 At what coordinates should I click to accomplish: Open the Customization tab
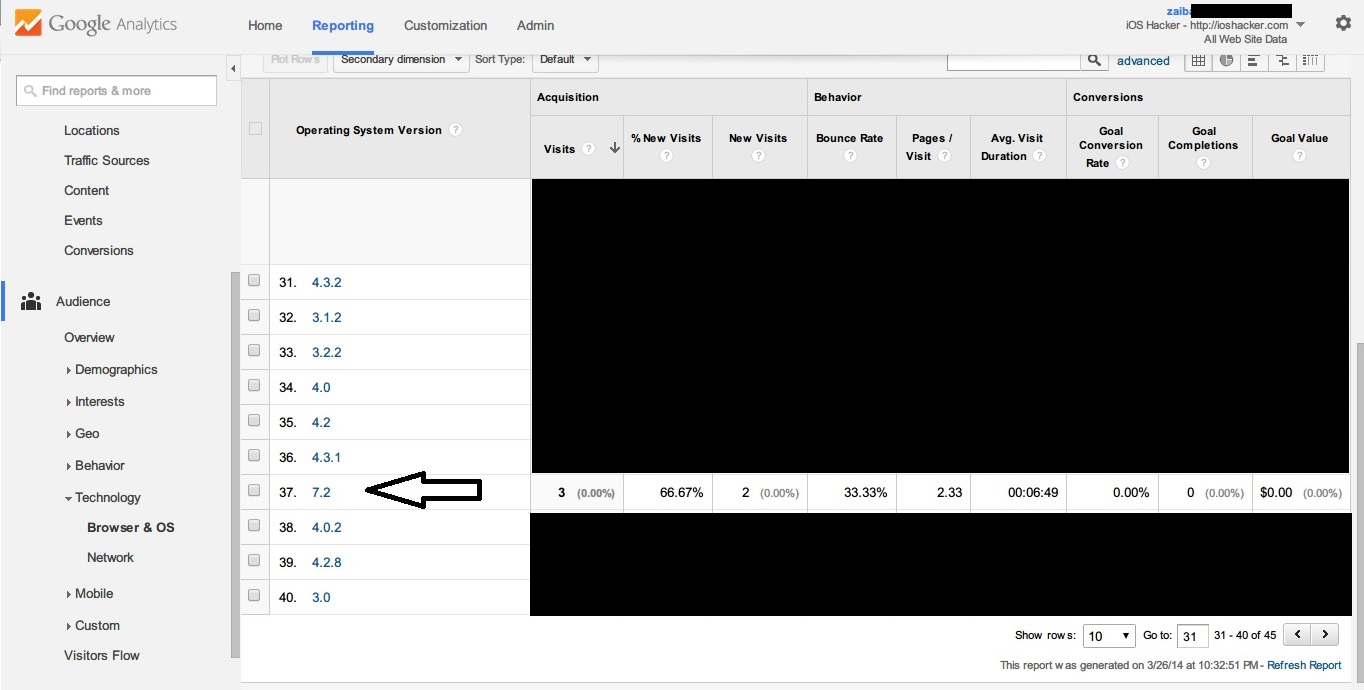pyautogui.click(x=446, y=25)
